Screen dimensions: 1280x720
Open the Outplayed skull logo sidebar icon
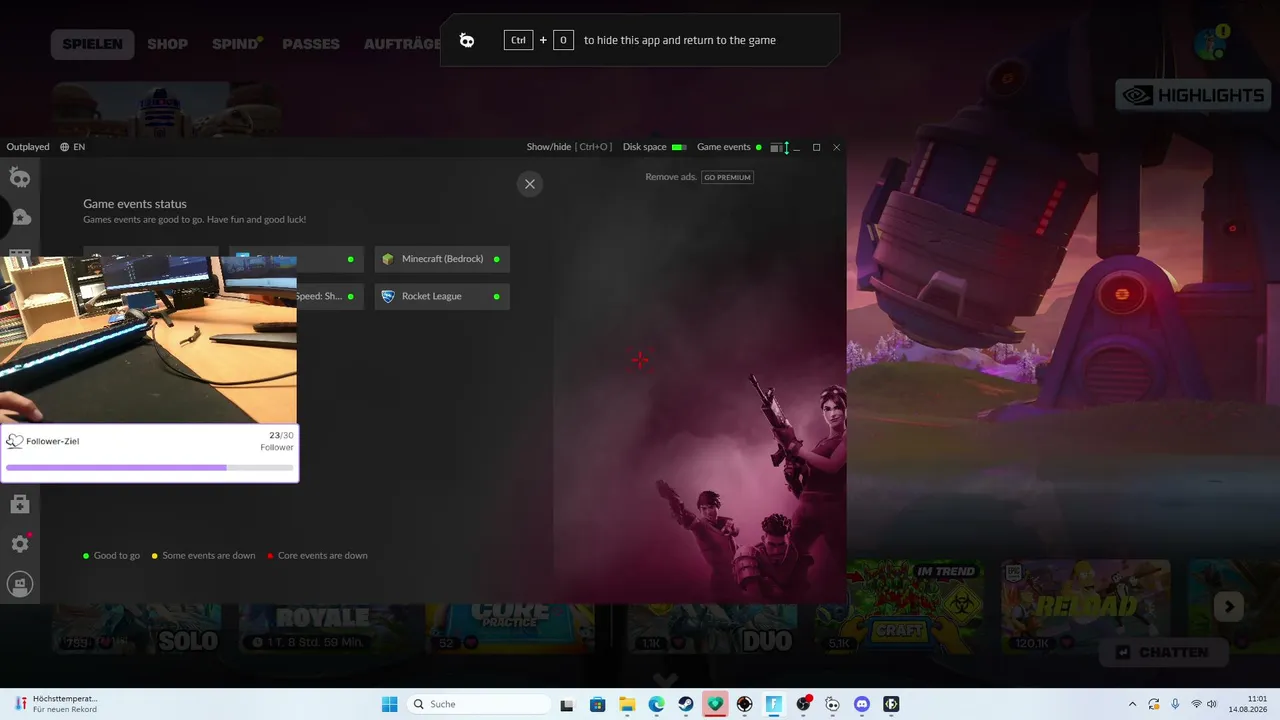(x=20, y=178)
